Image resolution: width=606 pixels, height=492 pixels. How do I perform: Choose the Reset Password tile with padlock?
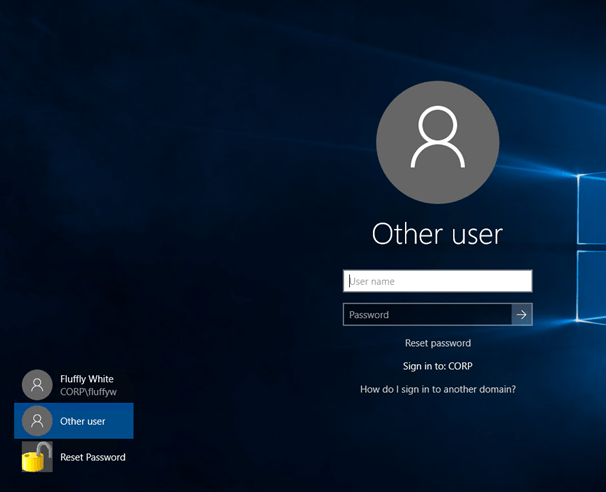(74, 457)
